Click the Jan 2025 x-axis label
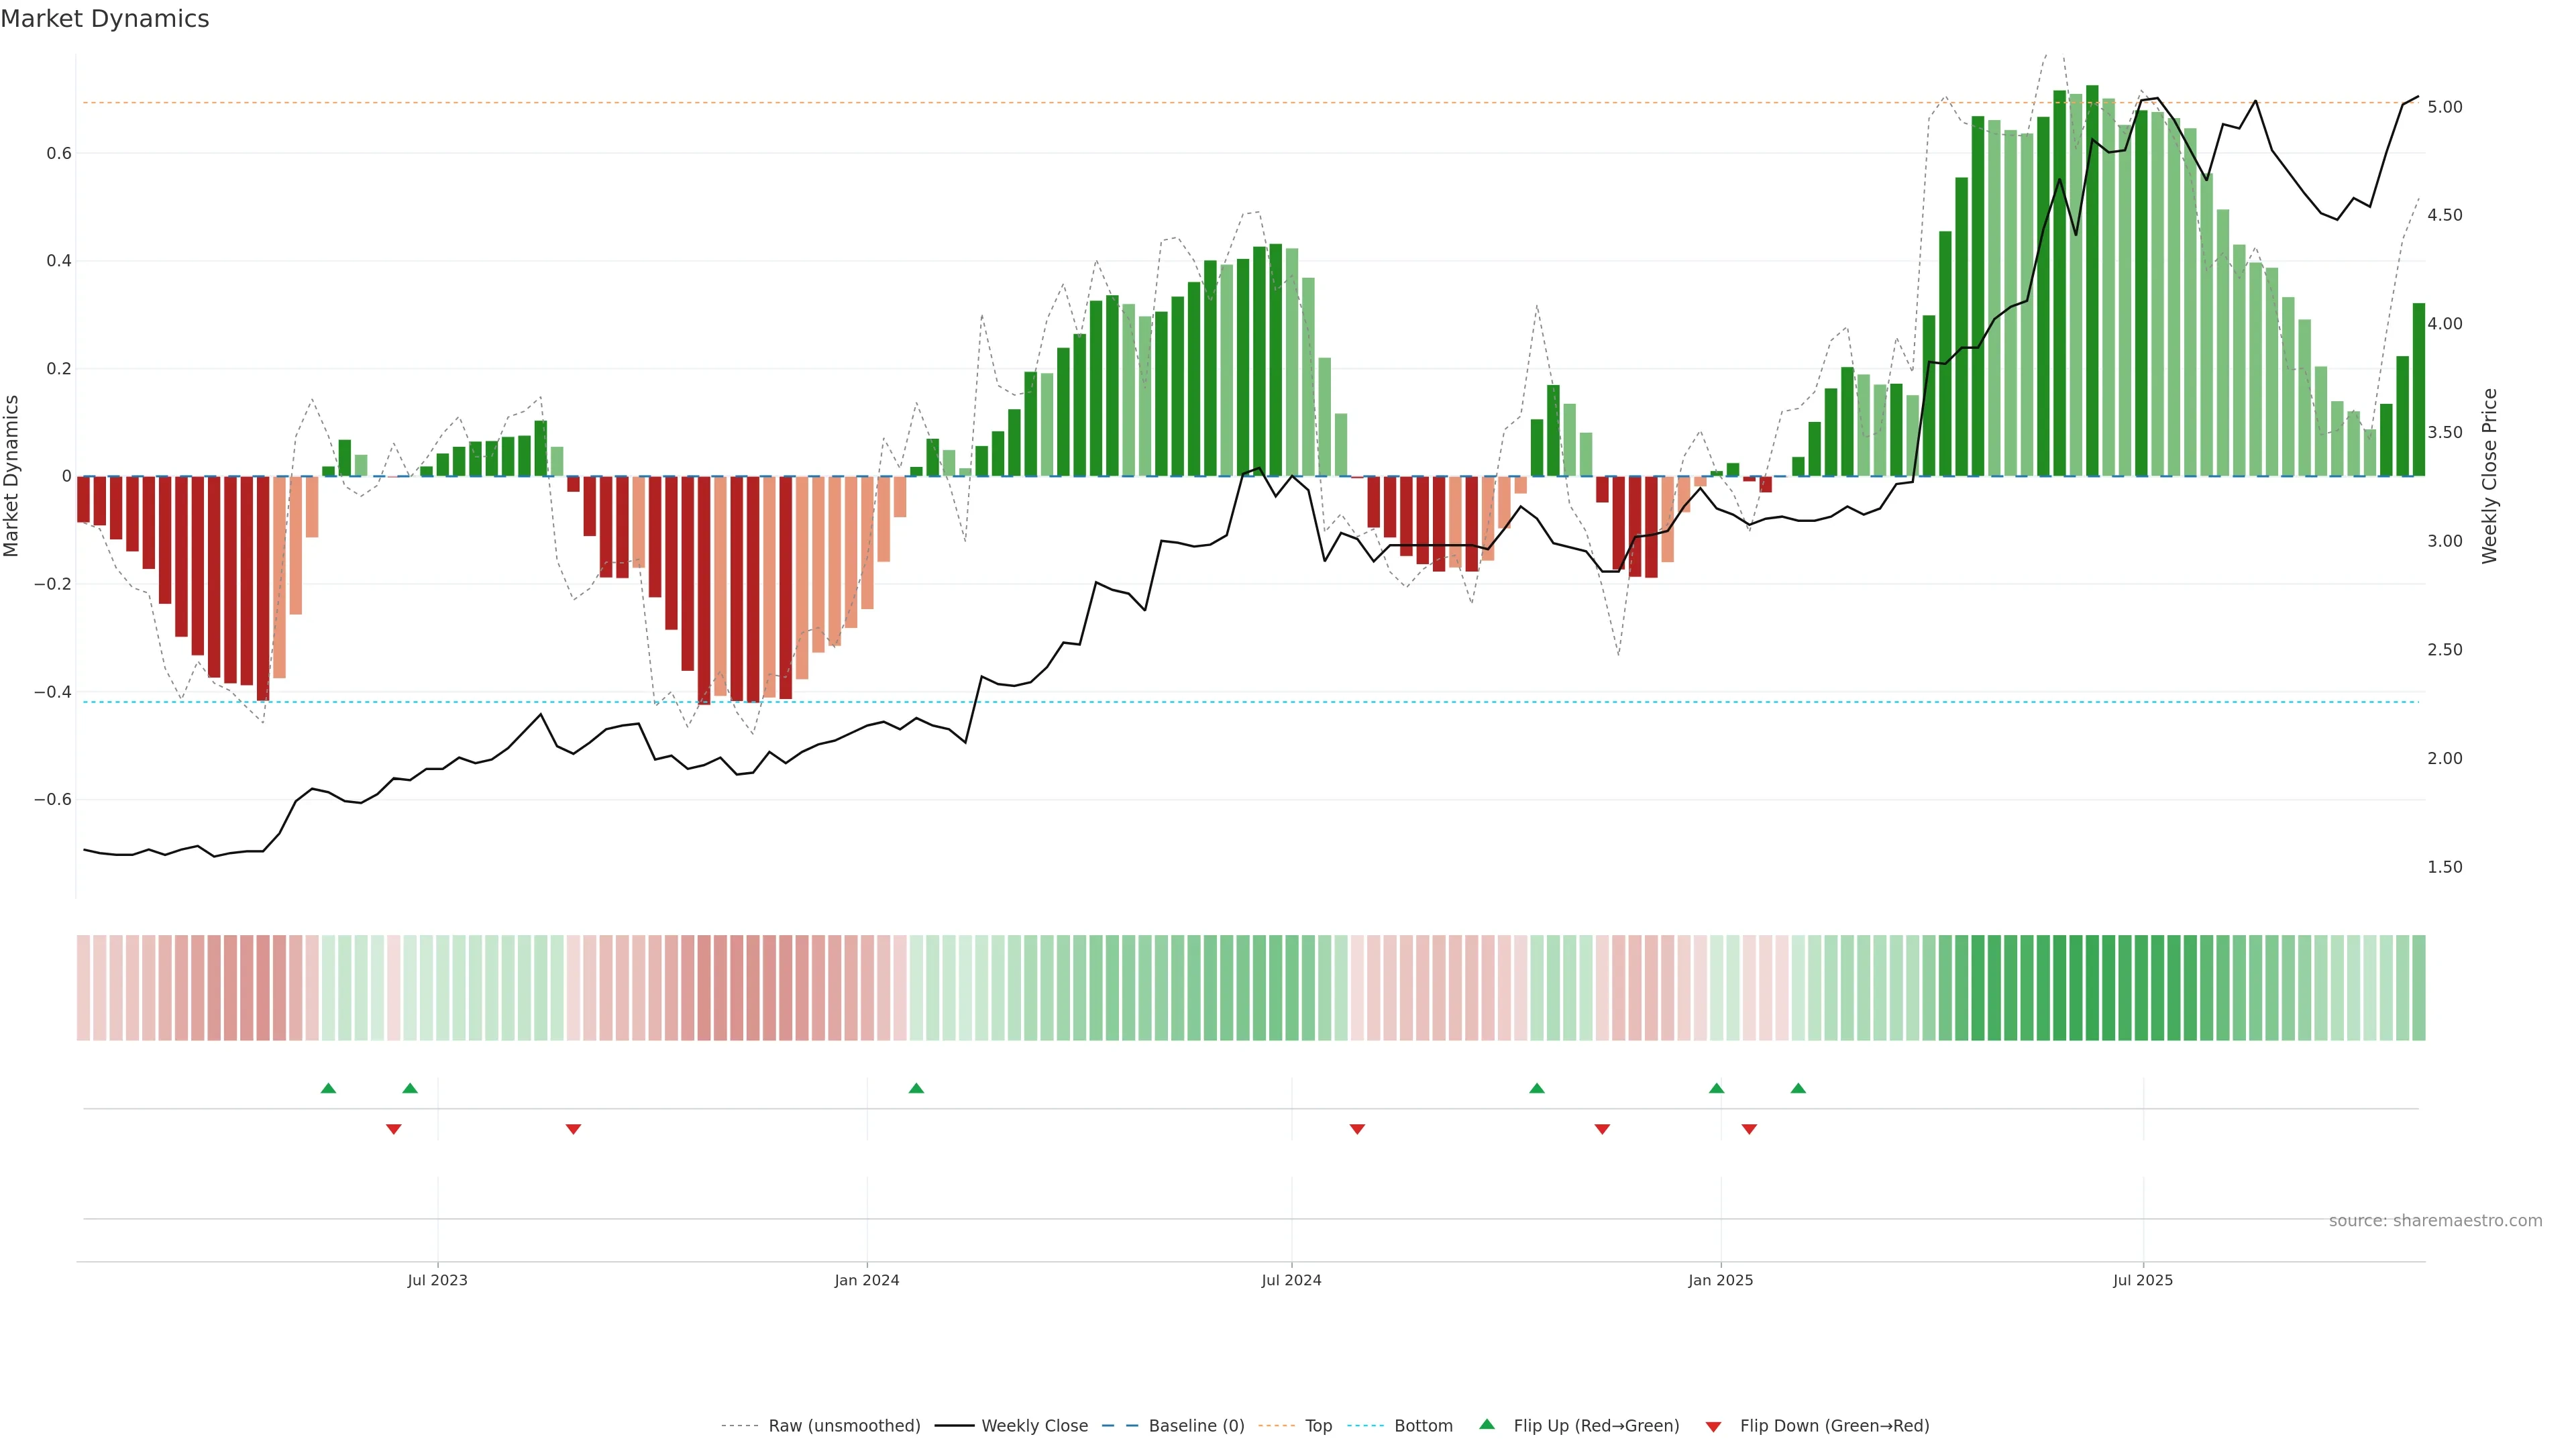Viewport: 2576px width, 1449px height. (1720, 1280)
